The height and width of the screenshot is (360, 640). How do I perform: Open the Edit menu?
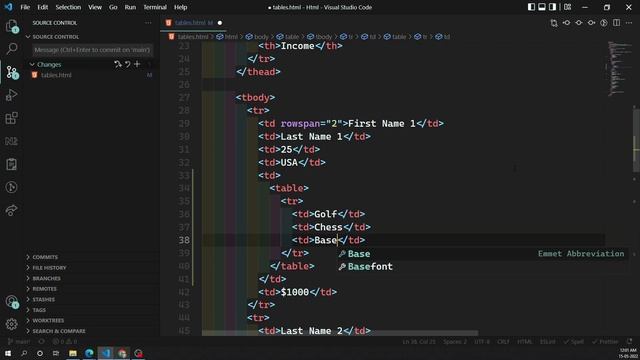pyautogui.click(x=42, y=7)
